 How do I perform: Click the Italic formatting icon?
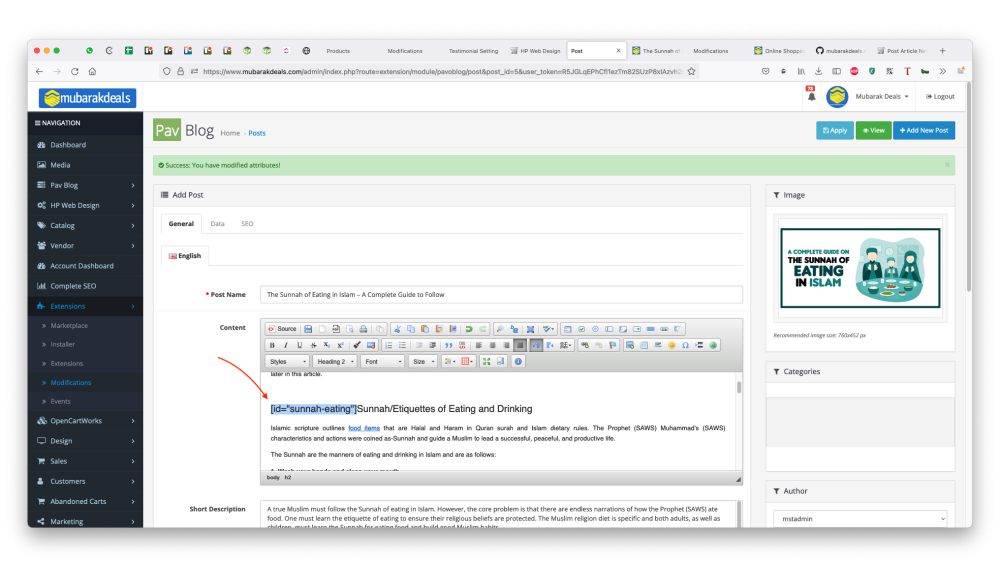284,345
